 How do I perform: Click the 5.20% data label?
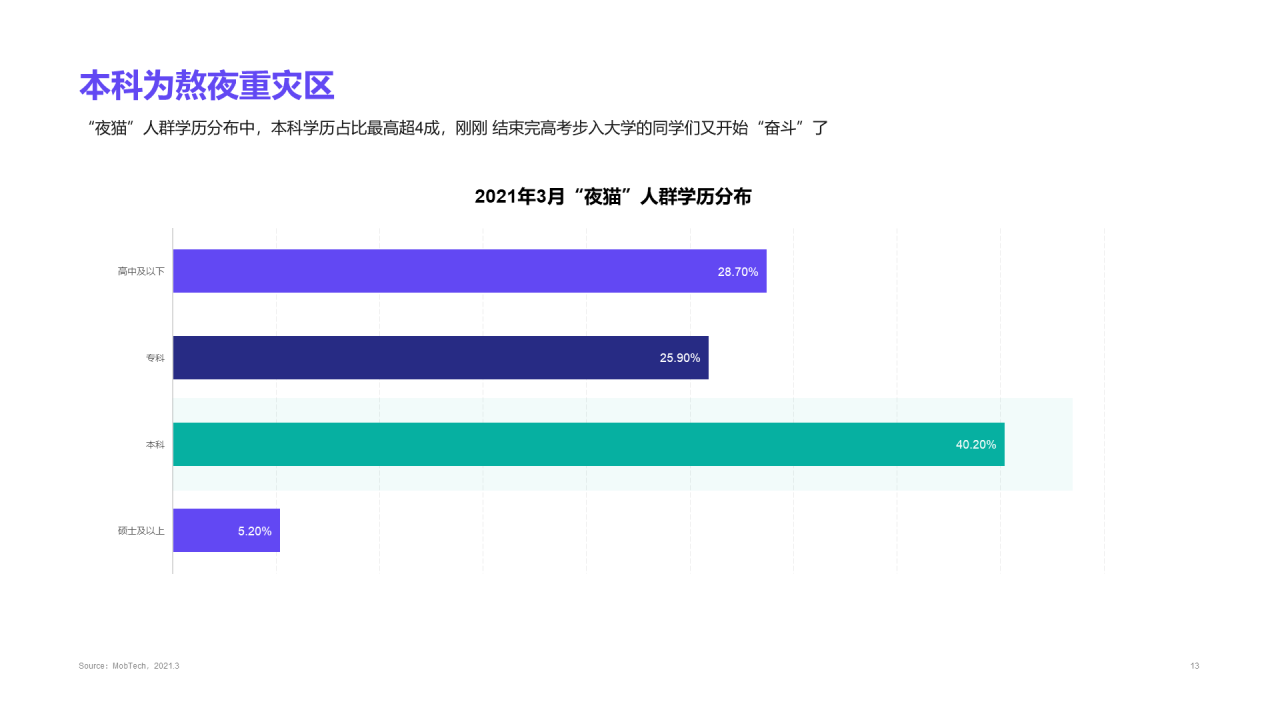(255, 531)
